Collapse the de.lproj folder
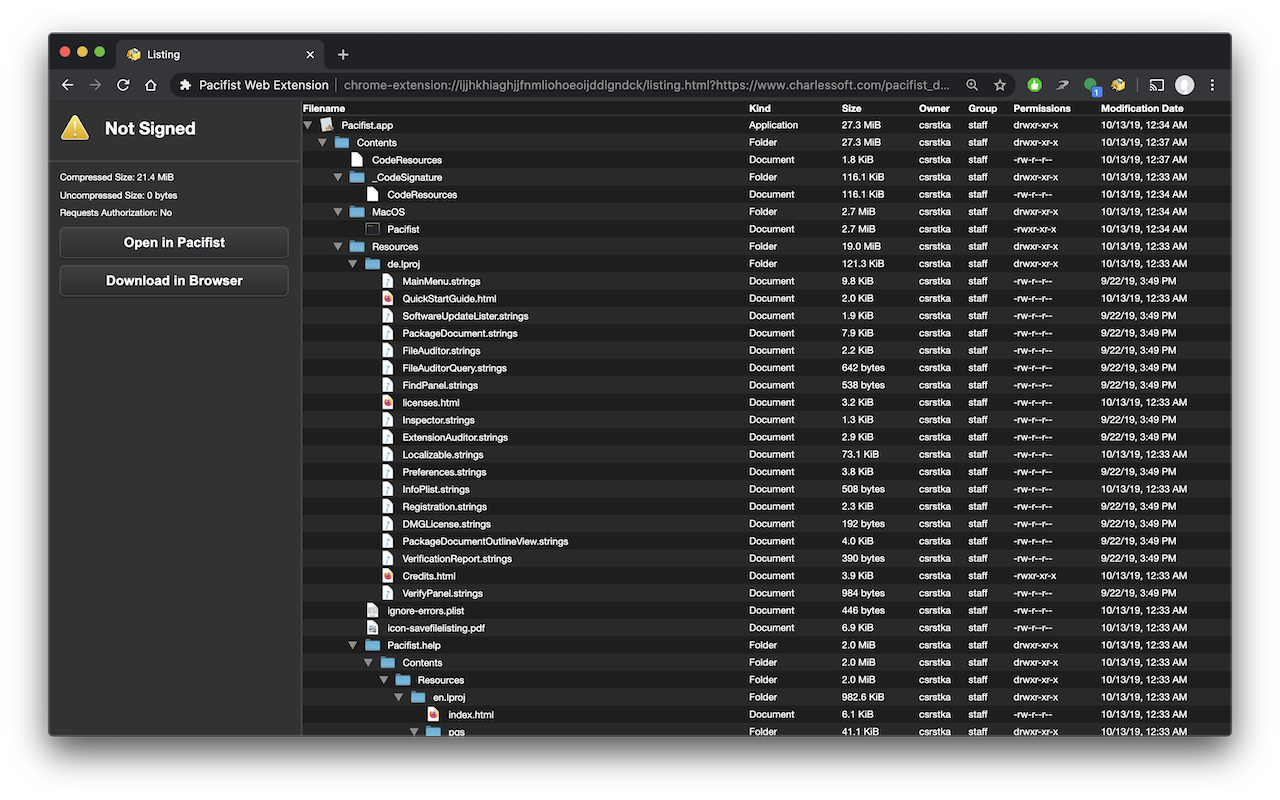This screenshot has height=800, width=1280. [353, 263]
